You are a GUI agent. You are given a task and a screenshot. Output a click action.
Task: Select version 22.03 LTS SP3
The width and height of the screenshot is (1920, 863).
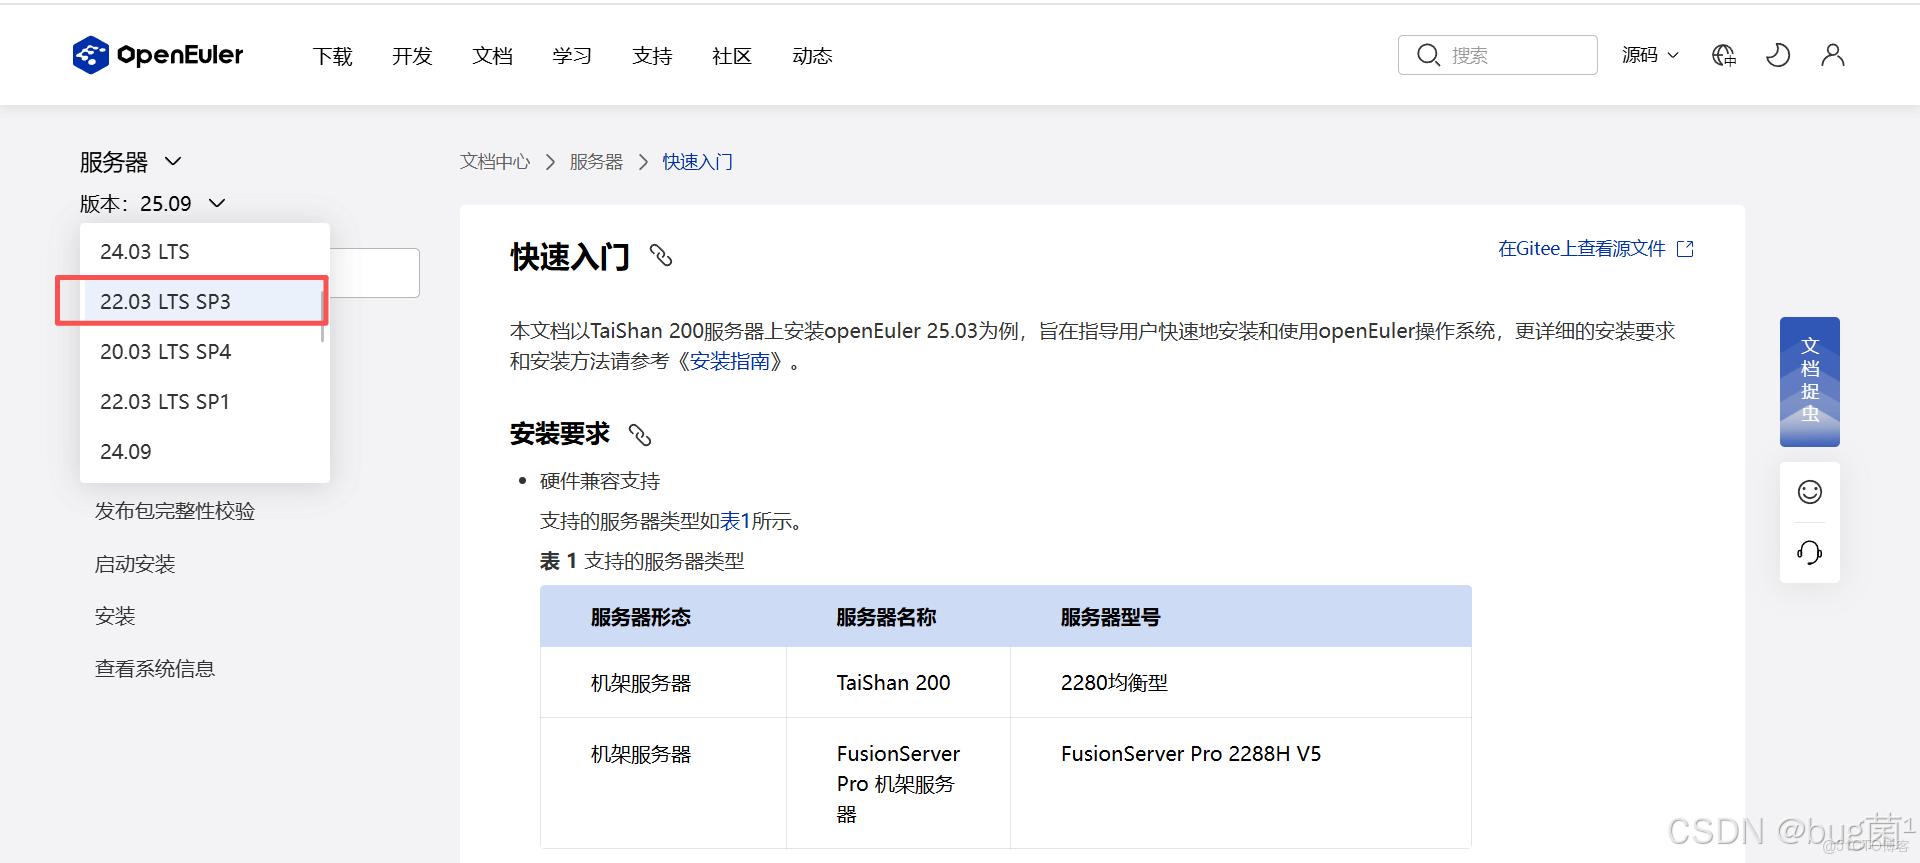tap(205, 302)
